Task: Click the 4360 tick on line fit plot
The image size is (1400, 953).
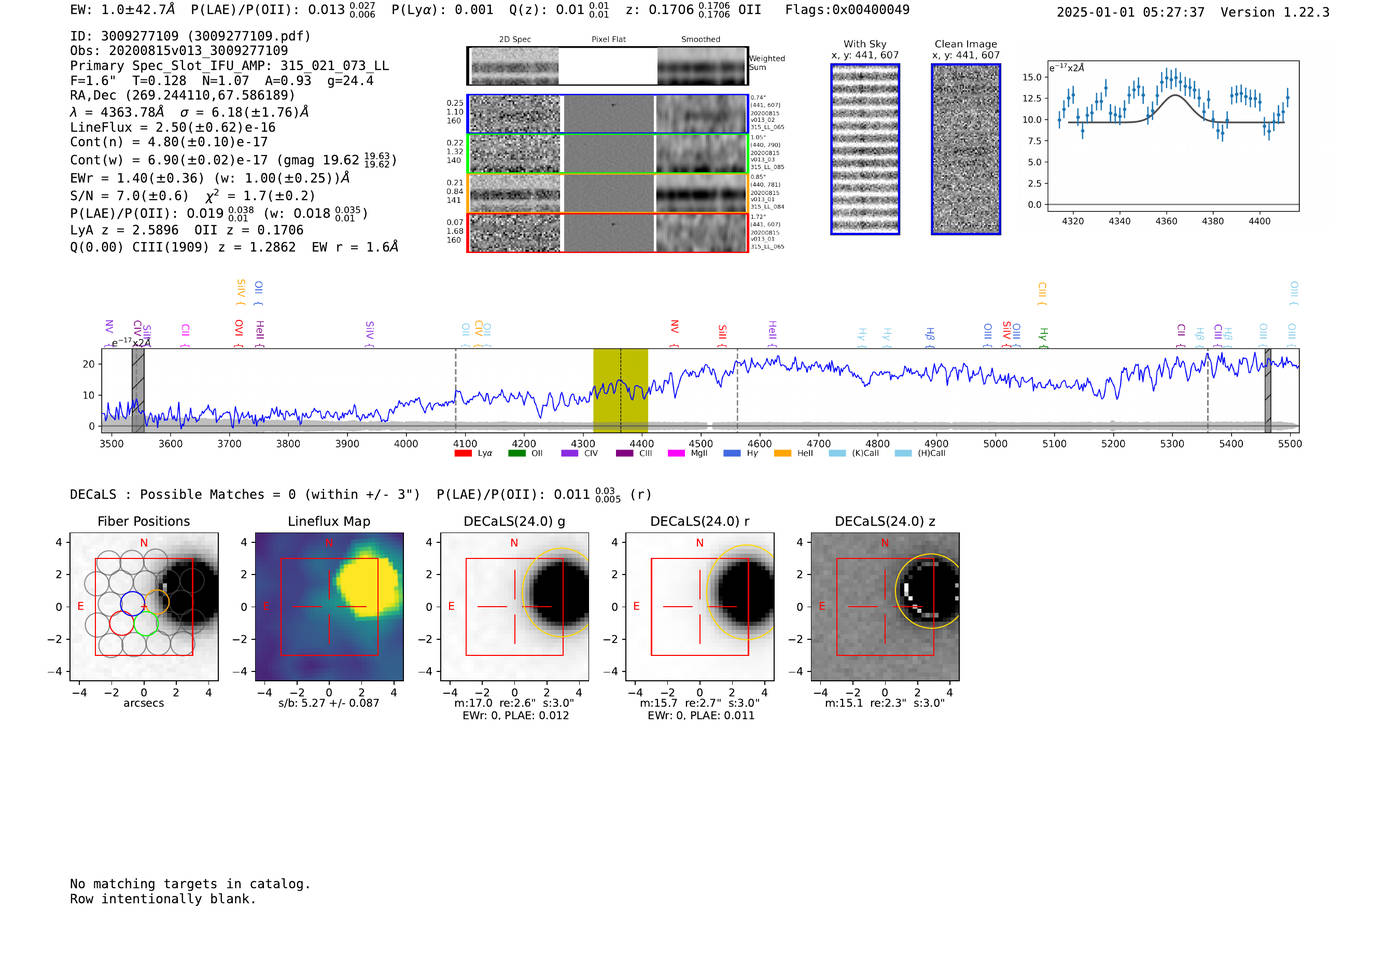Action: click(1166, 221)
